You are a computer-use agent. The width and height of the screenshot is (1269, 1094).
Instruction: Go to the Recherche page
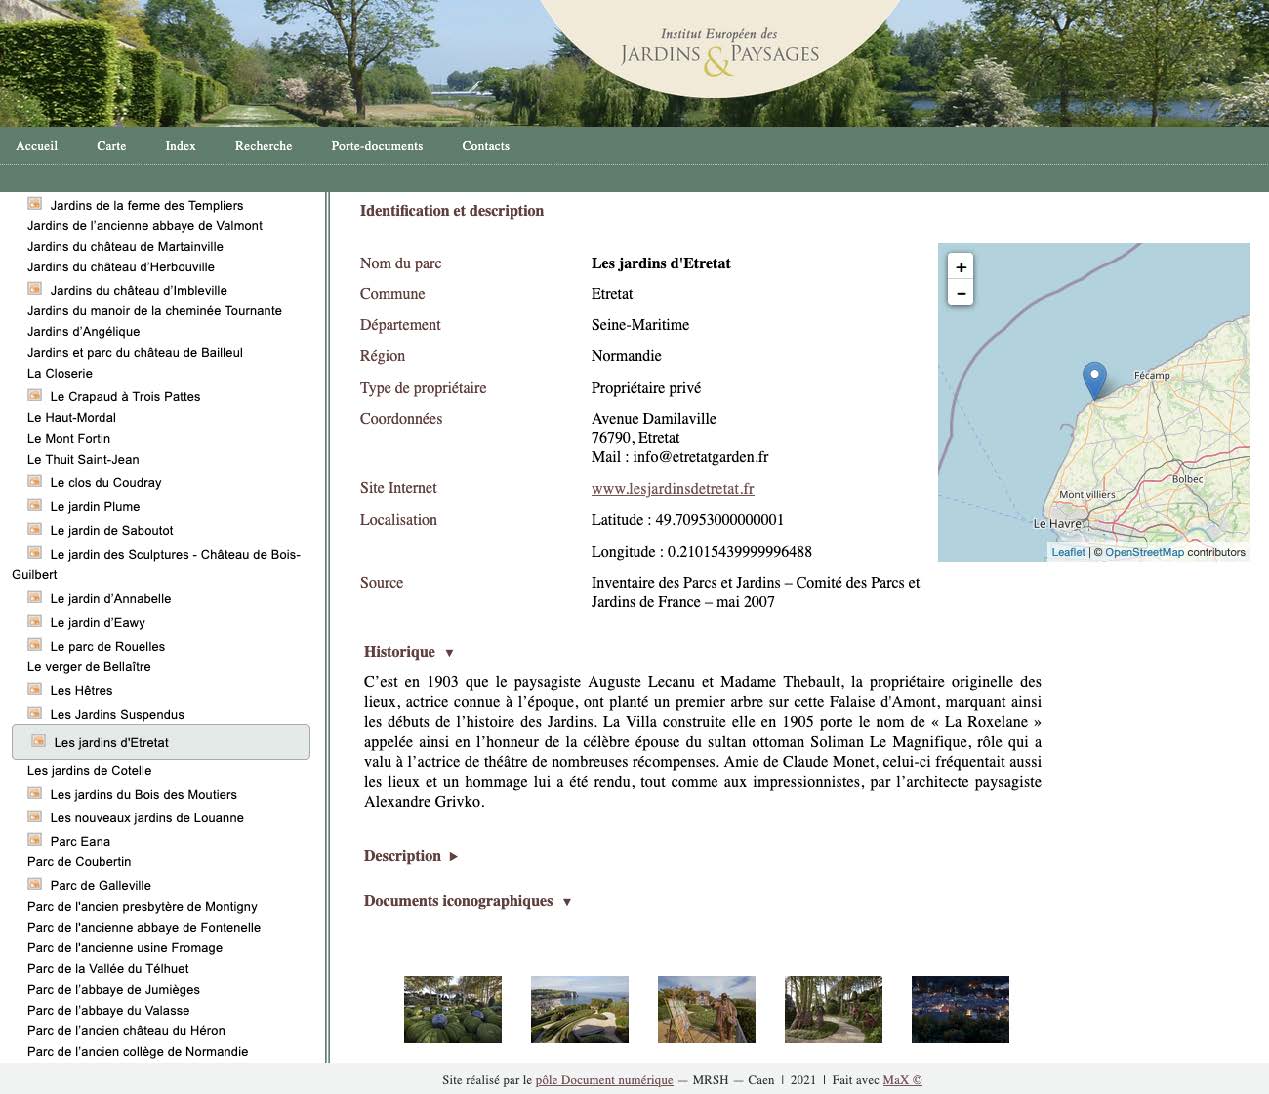point(263,146)
